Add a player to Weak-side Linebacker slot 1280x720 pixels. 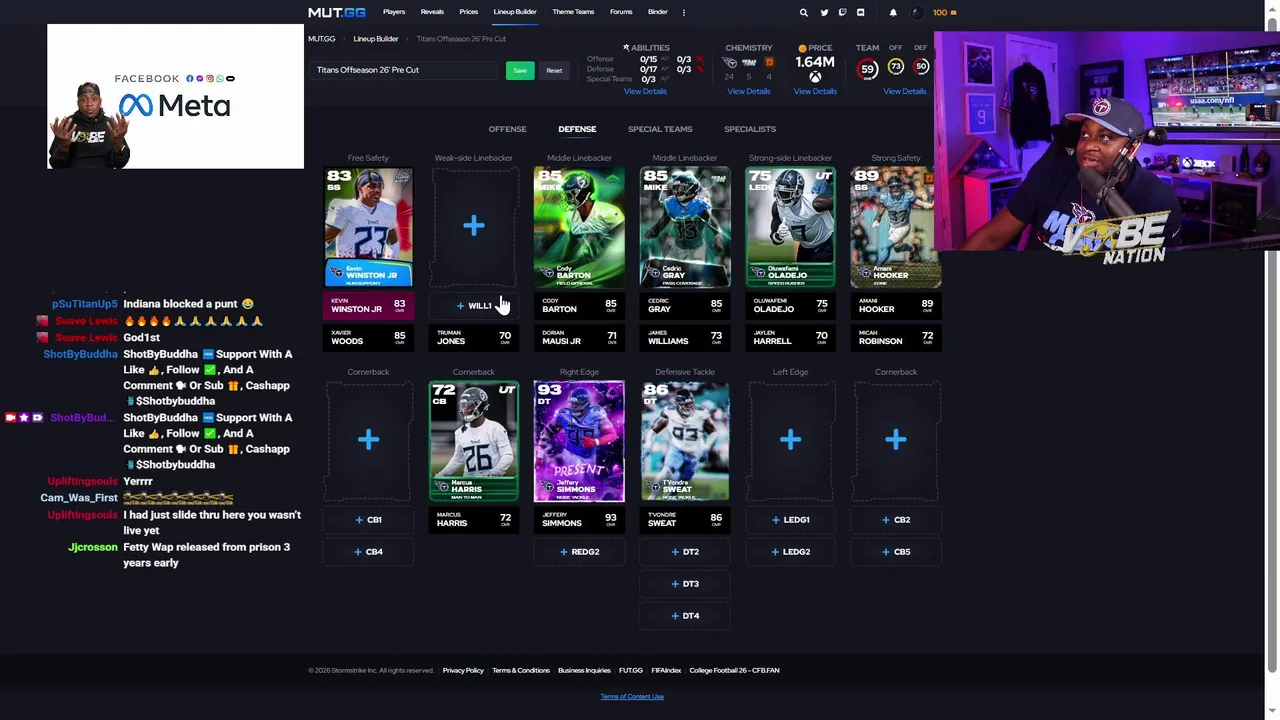(474, 226)
